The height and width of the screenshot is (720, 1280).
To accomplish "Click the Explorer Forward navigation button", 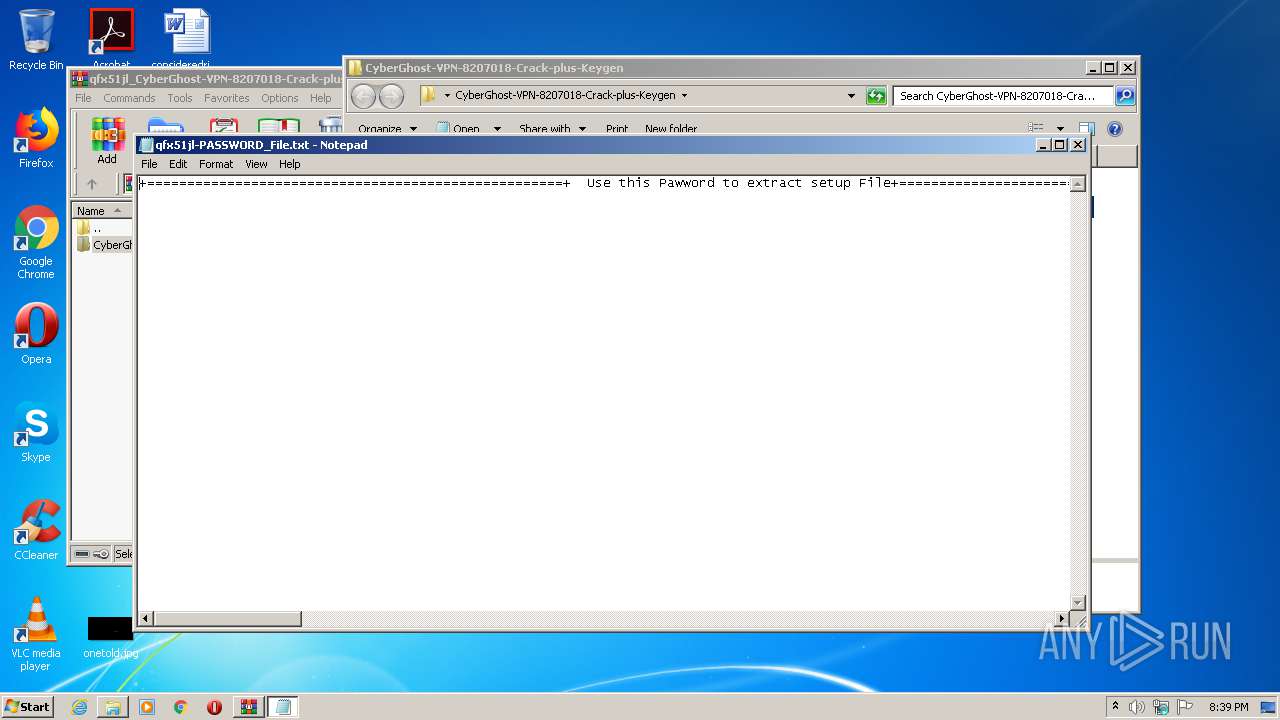I will 391,96.
